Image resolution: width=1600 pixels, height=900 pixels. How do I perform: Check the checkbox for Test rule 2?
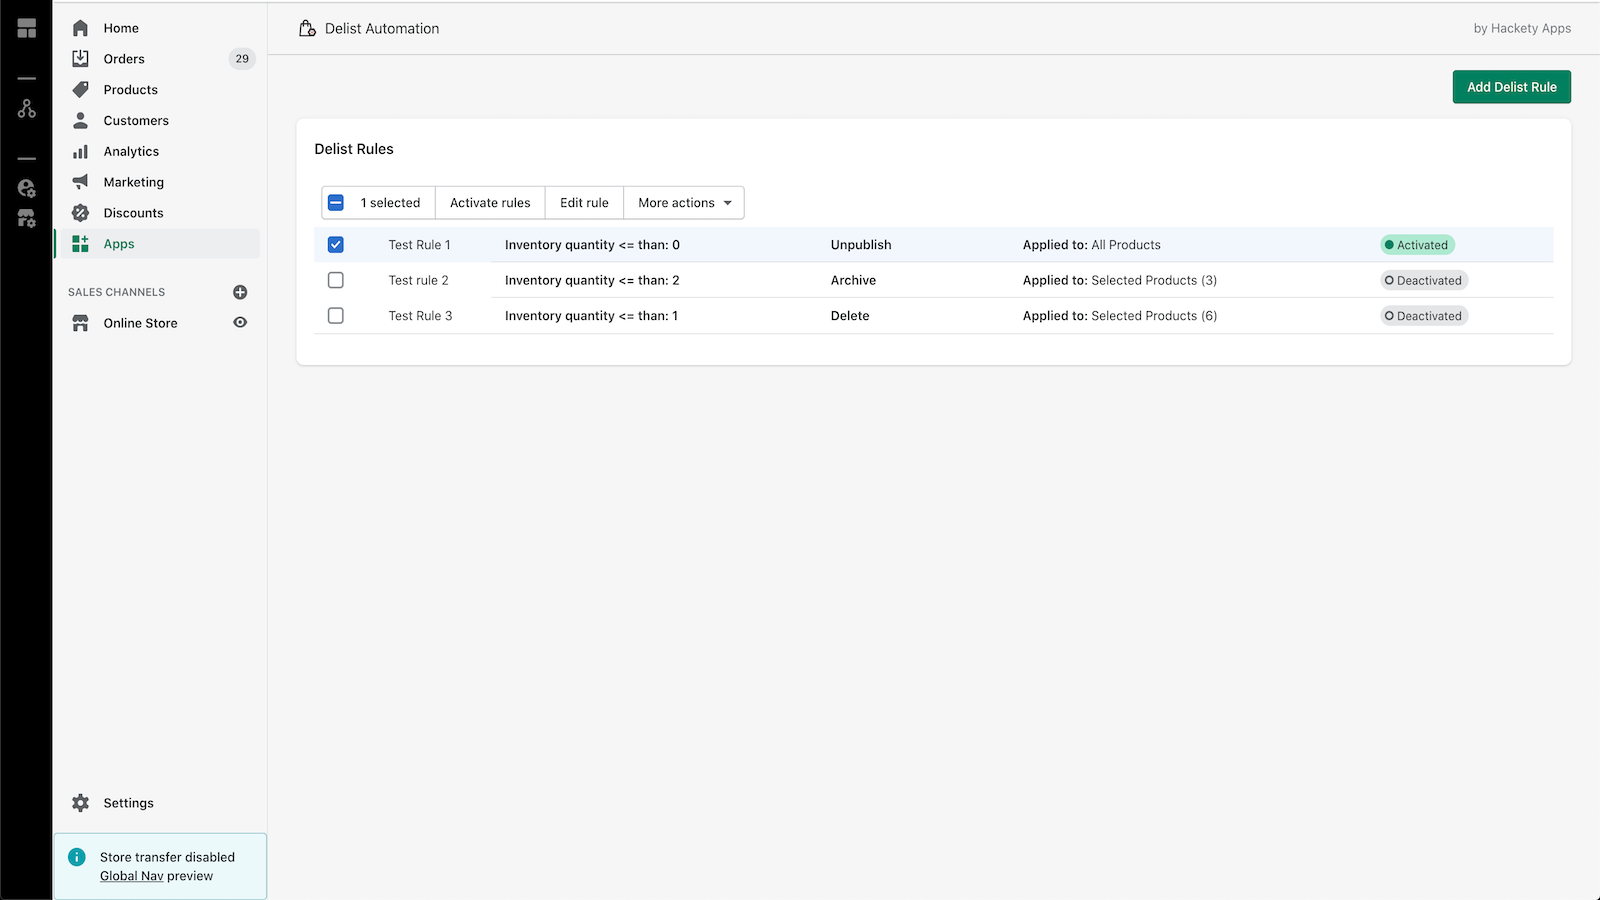(x=336, y=280)
